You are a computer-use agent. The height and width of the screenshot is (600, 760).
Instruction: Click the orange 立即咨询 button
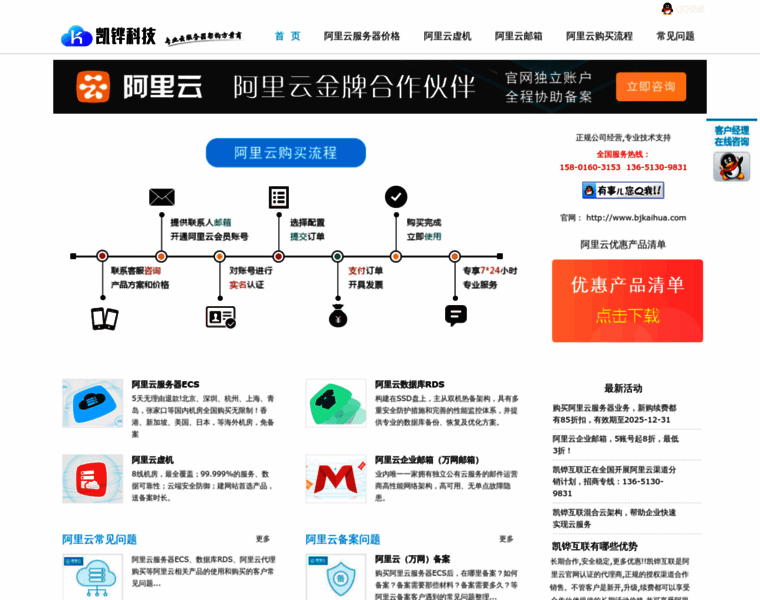click(x=651, y=87)
